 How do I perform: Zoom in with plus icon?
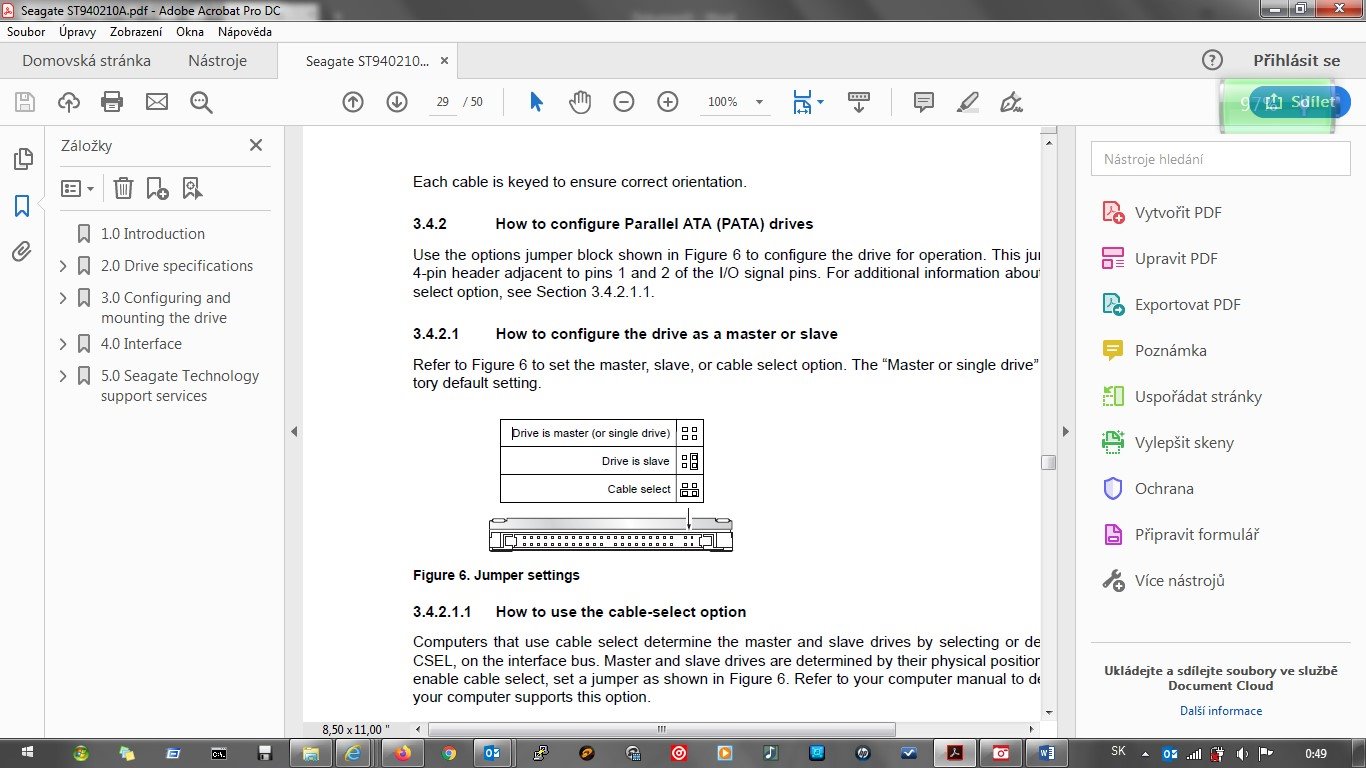point(668,102)
